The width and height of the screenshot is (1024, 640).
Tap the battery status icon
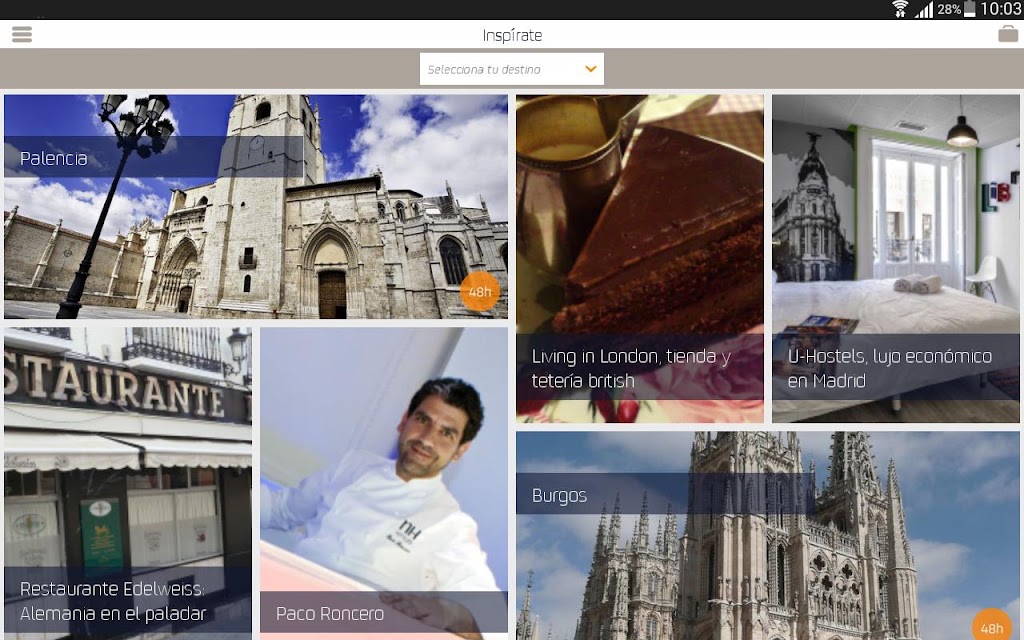click(970, 9)
